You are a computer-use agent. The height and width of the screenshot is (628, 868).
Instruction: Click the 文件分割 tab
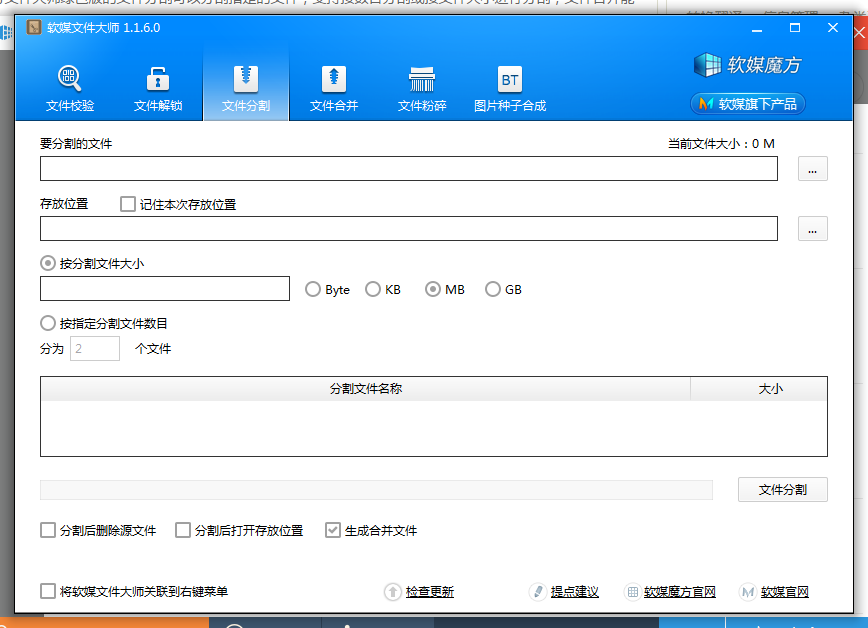tap(246, 87)
